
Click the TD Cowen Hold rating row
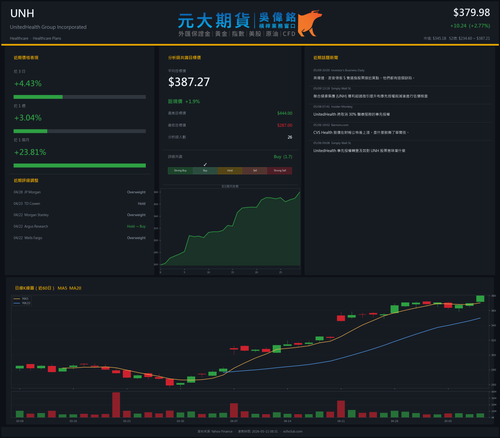(80, 204)
